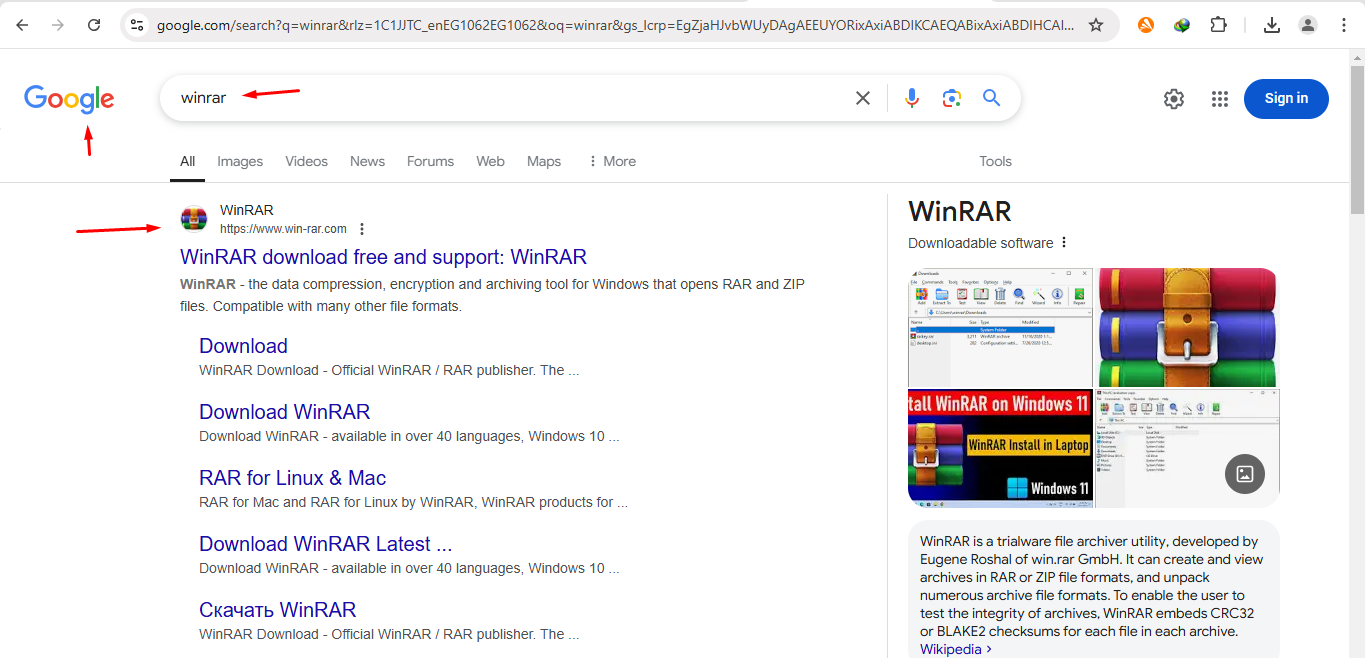Click the https://www.win-rar.com URL text
Viewport: 1365px width, 658px height.
coord(283,229)
